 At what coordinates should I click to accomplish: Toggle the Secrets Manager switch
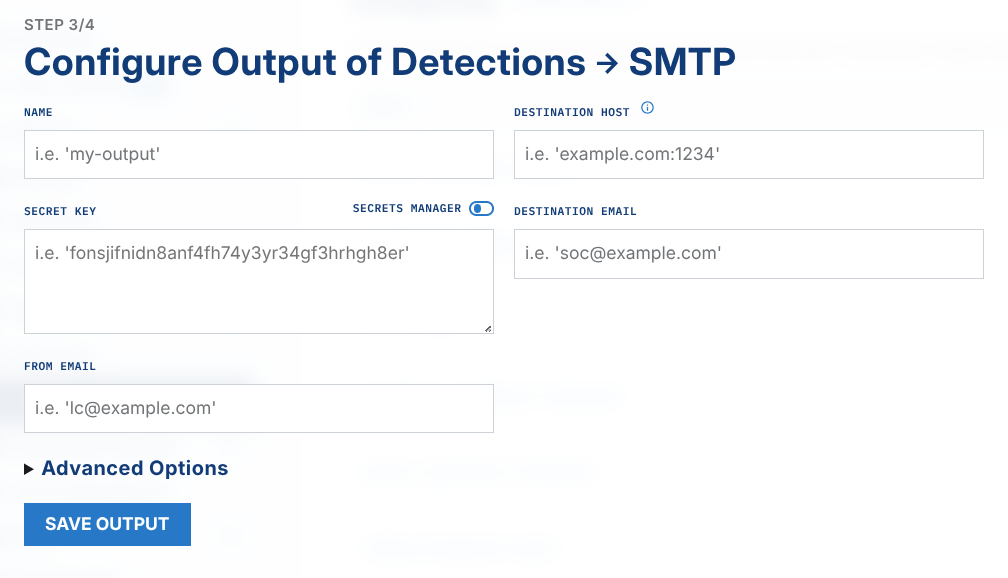[x=481, y=209]
